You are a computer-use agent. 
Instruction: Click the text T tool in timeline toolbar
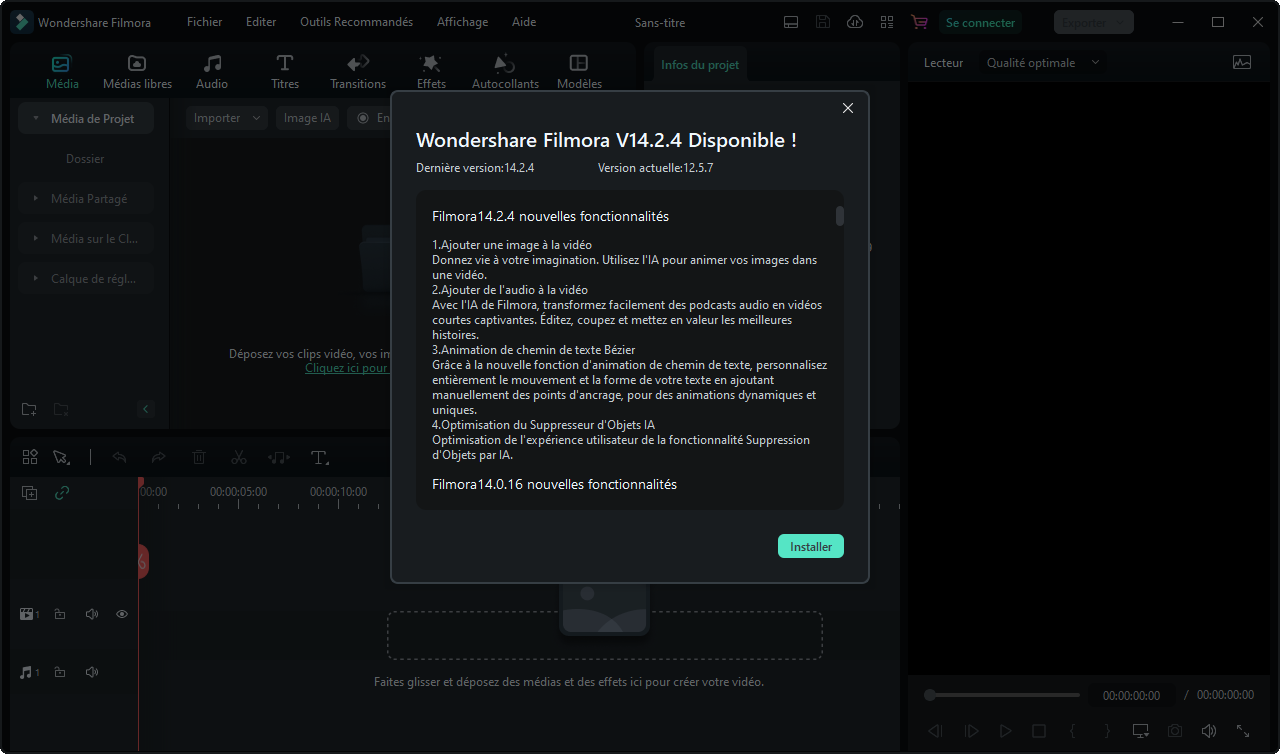320,457
